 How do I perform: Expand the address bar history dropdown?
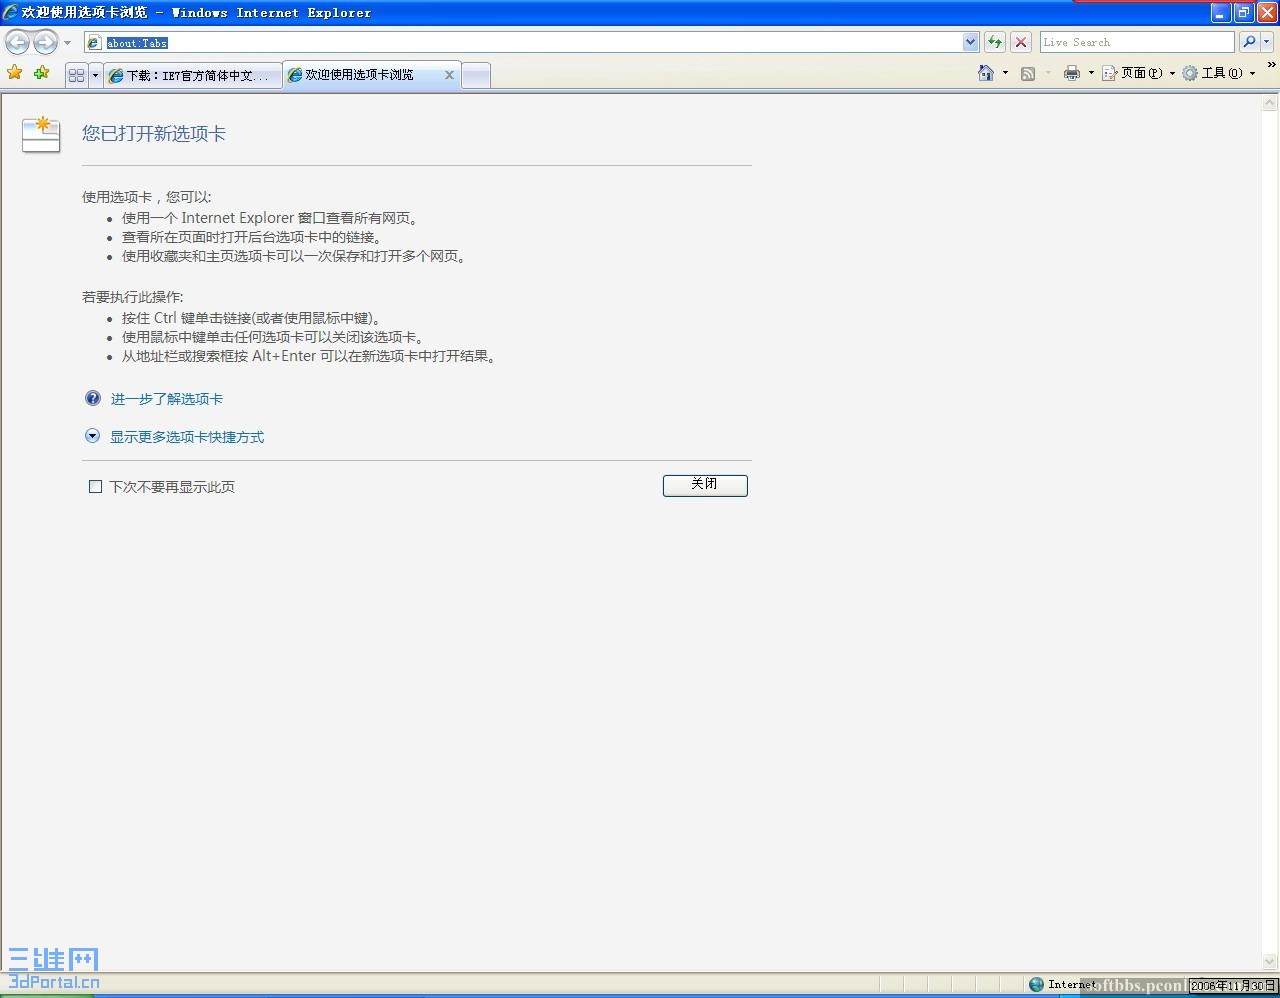(x=970, y=42)
